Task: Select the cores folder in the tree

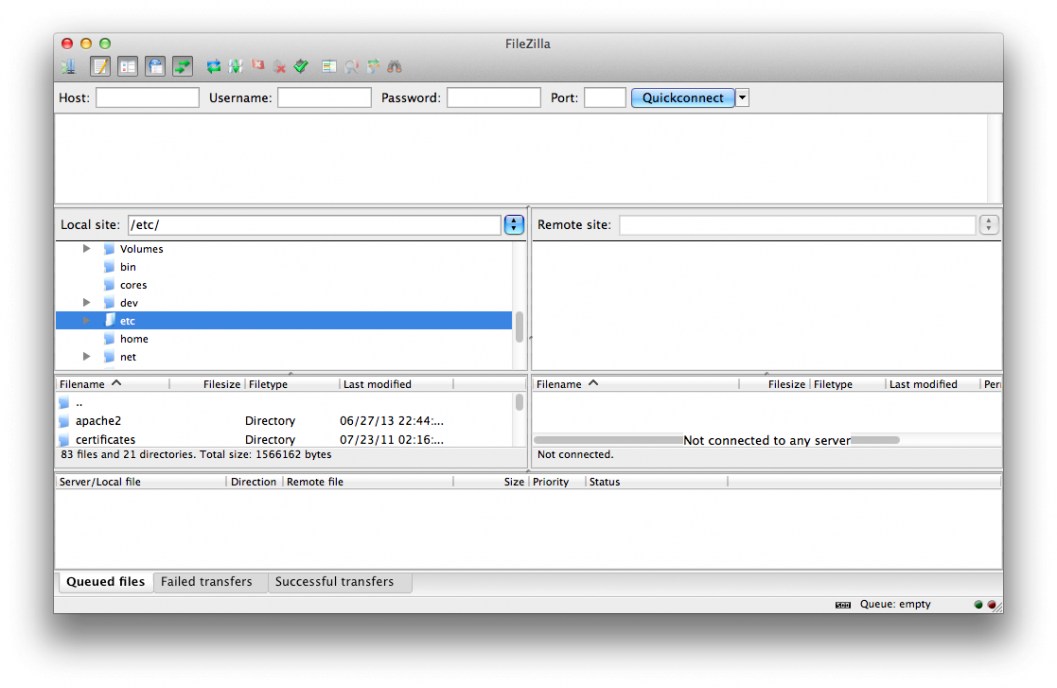Action: click(x=133, y=285)
